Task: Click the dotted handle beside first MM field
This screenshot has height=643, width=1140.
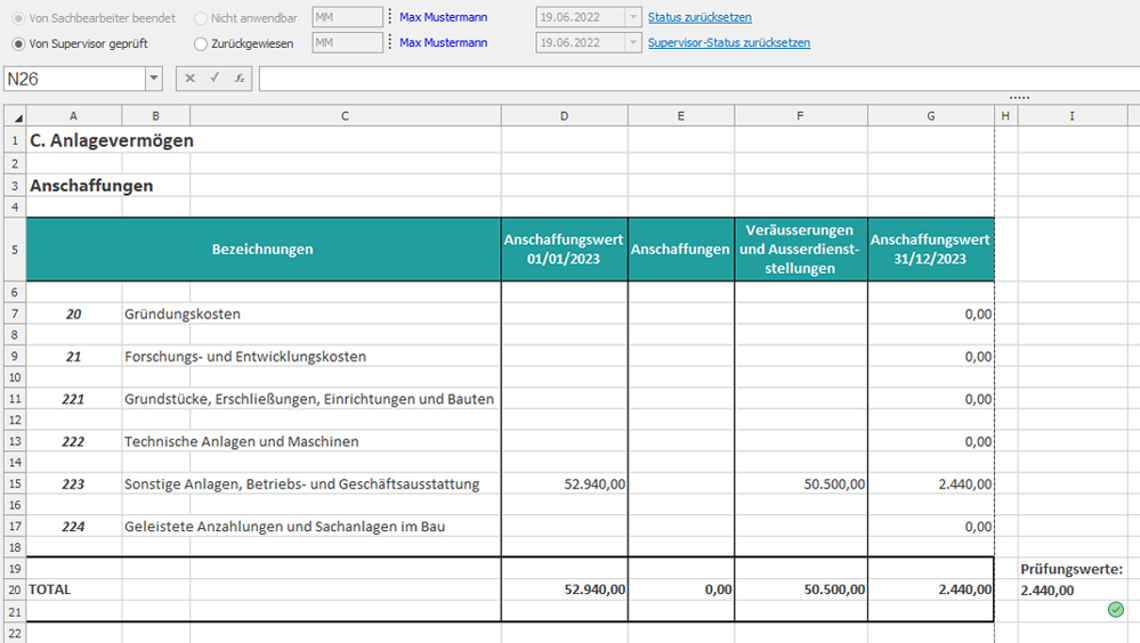Action: 390,17
